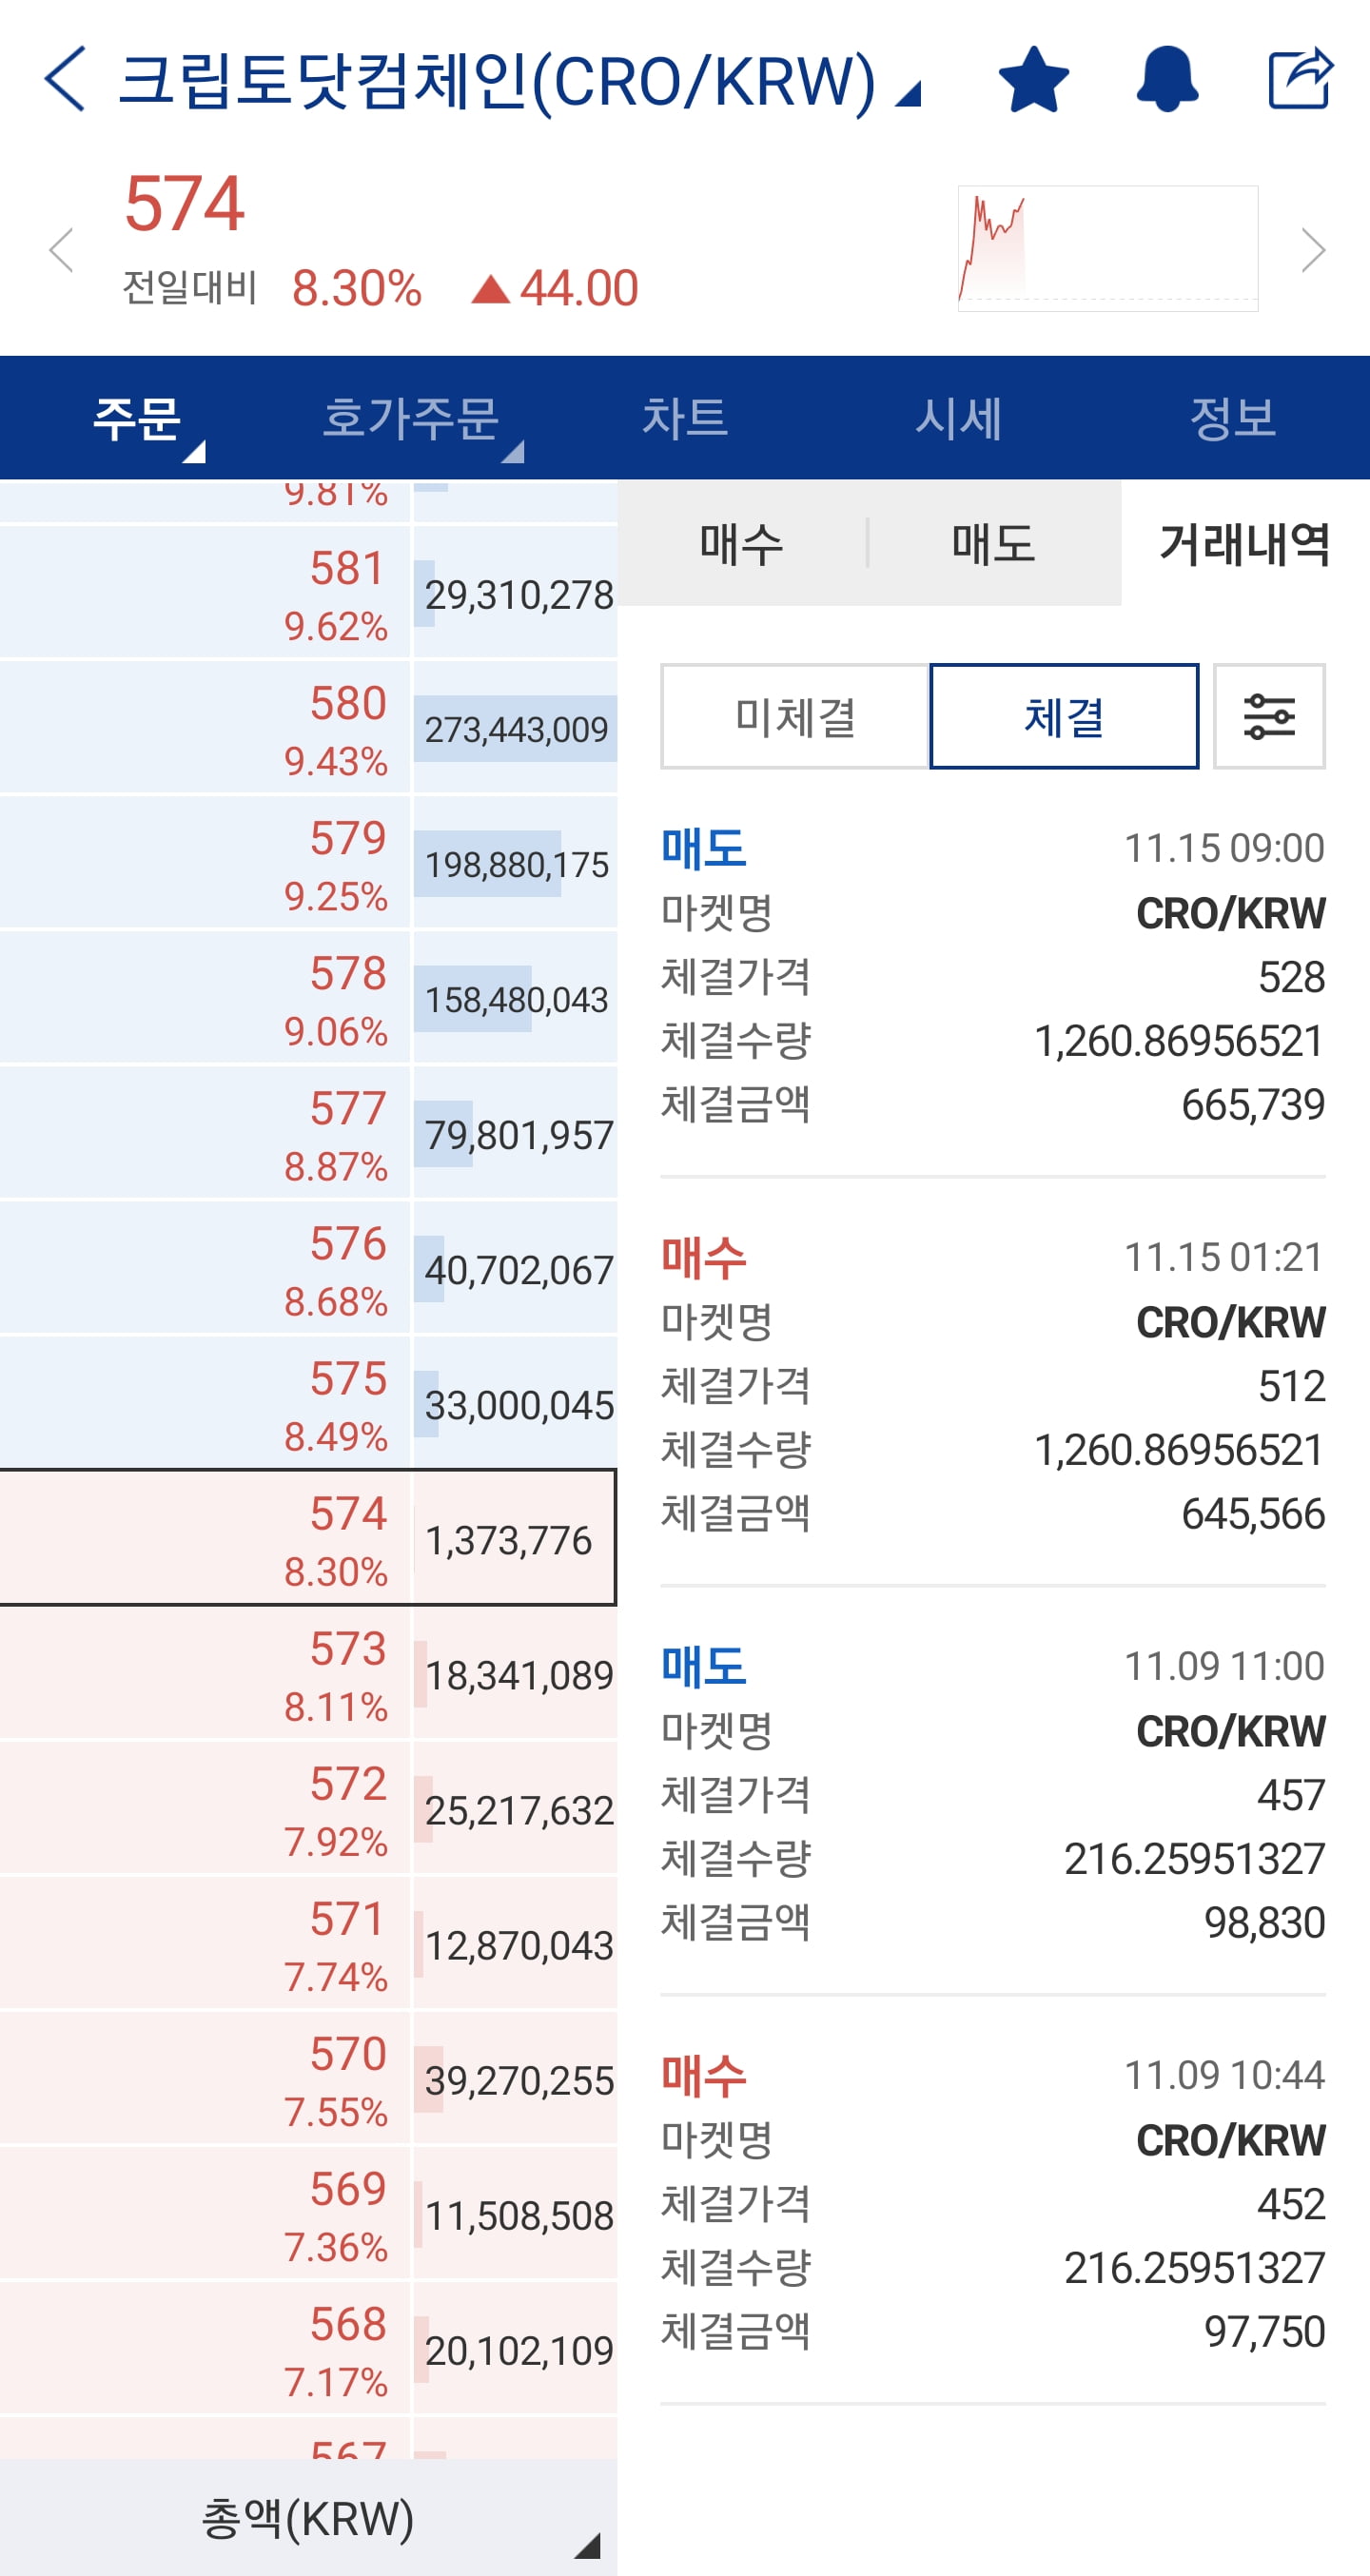Open the 11.15 09:00 매도 trade record
1370x2576 pixels.
point(993,976)
